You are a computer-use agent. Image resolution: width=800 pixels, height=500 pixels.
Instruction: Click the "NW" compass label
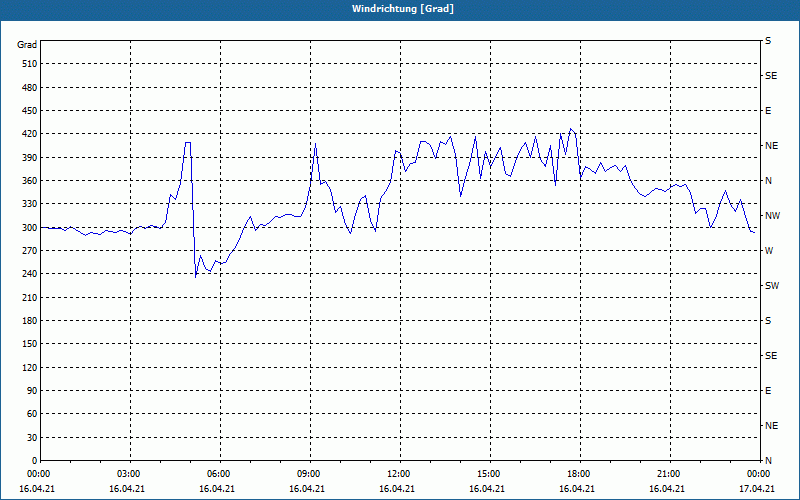(x=772, y=216)
